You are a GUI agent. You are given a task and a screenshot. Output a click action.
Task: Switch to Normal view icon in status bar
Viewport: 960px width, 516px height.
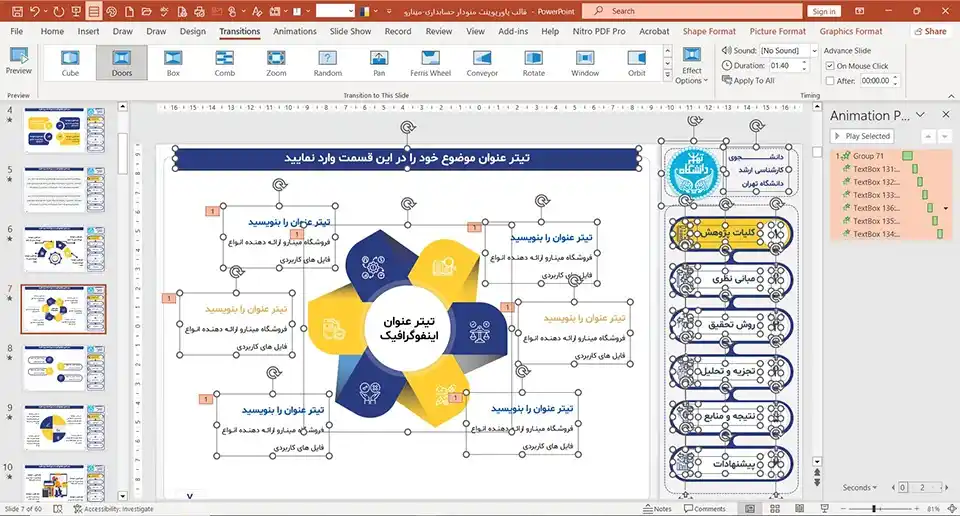click(x=750, y=509)
